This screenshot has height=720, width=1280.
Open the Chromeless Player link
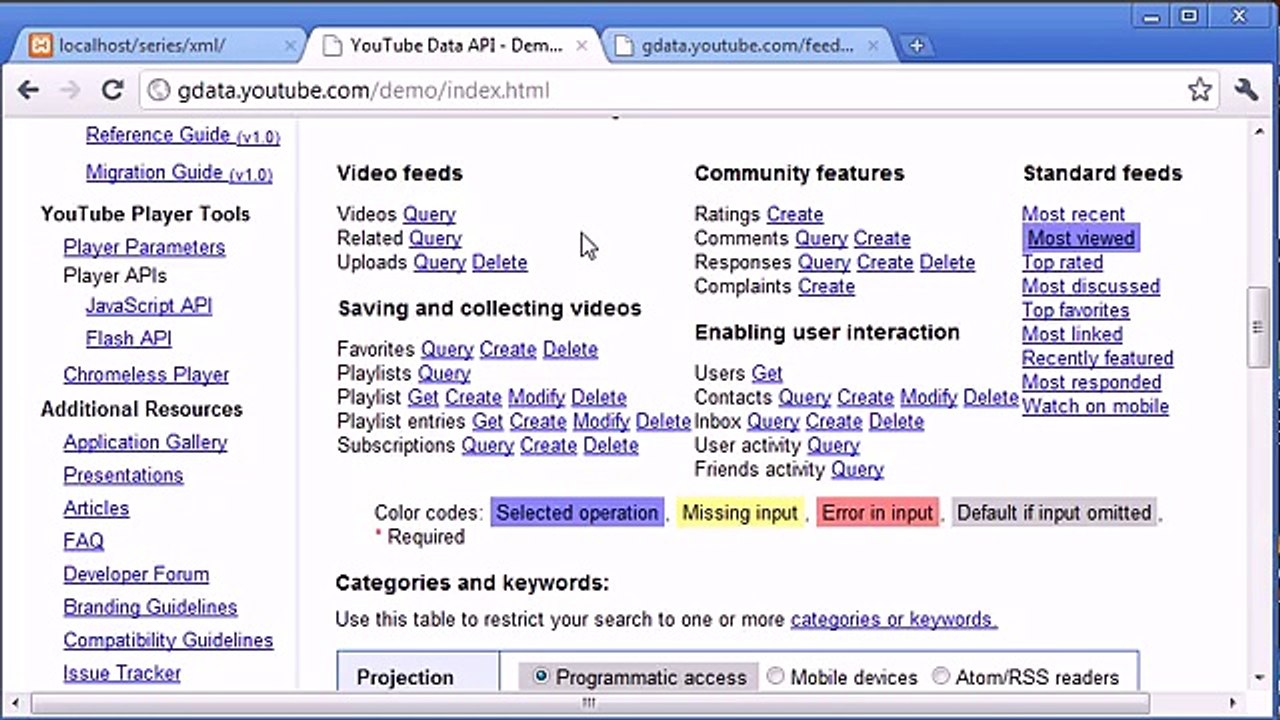146,374
